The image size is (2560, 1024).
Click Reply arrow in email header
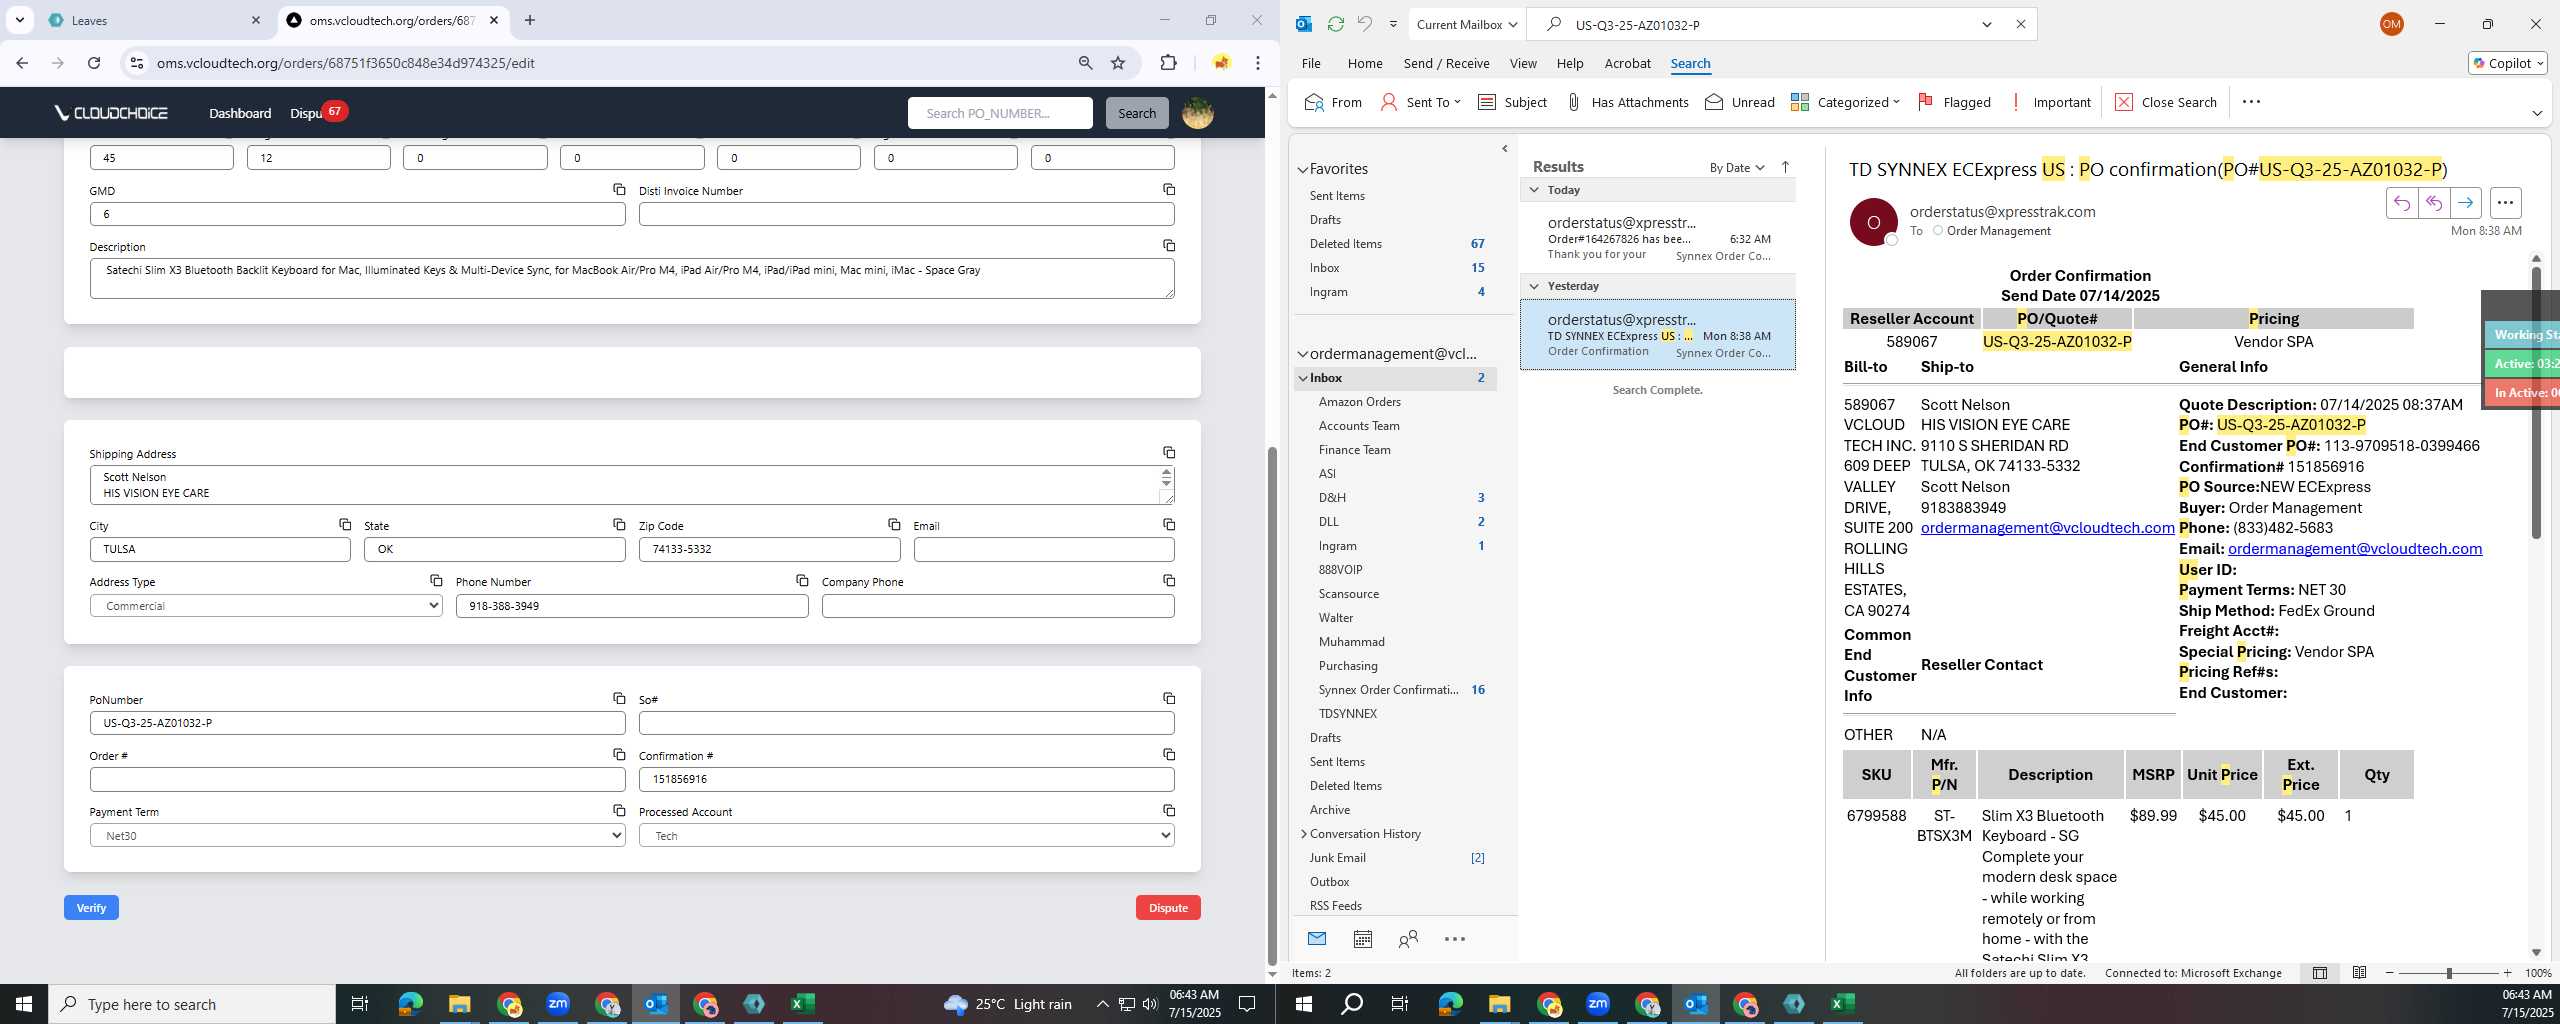tap(2402, 203)
